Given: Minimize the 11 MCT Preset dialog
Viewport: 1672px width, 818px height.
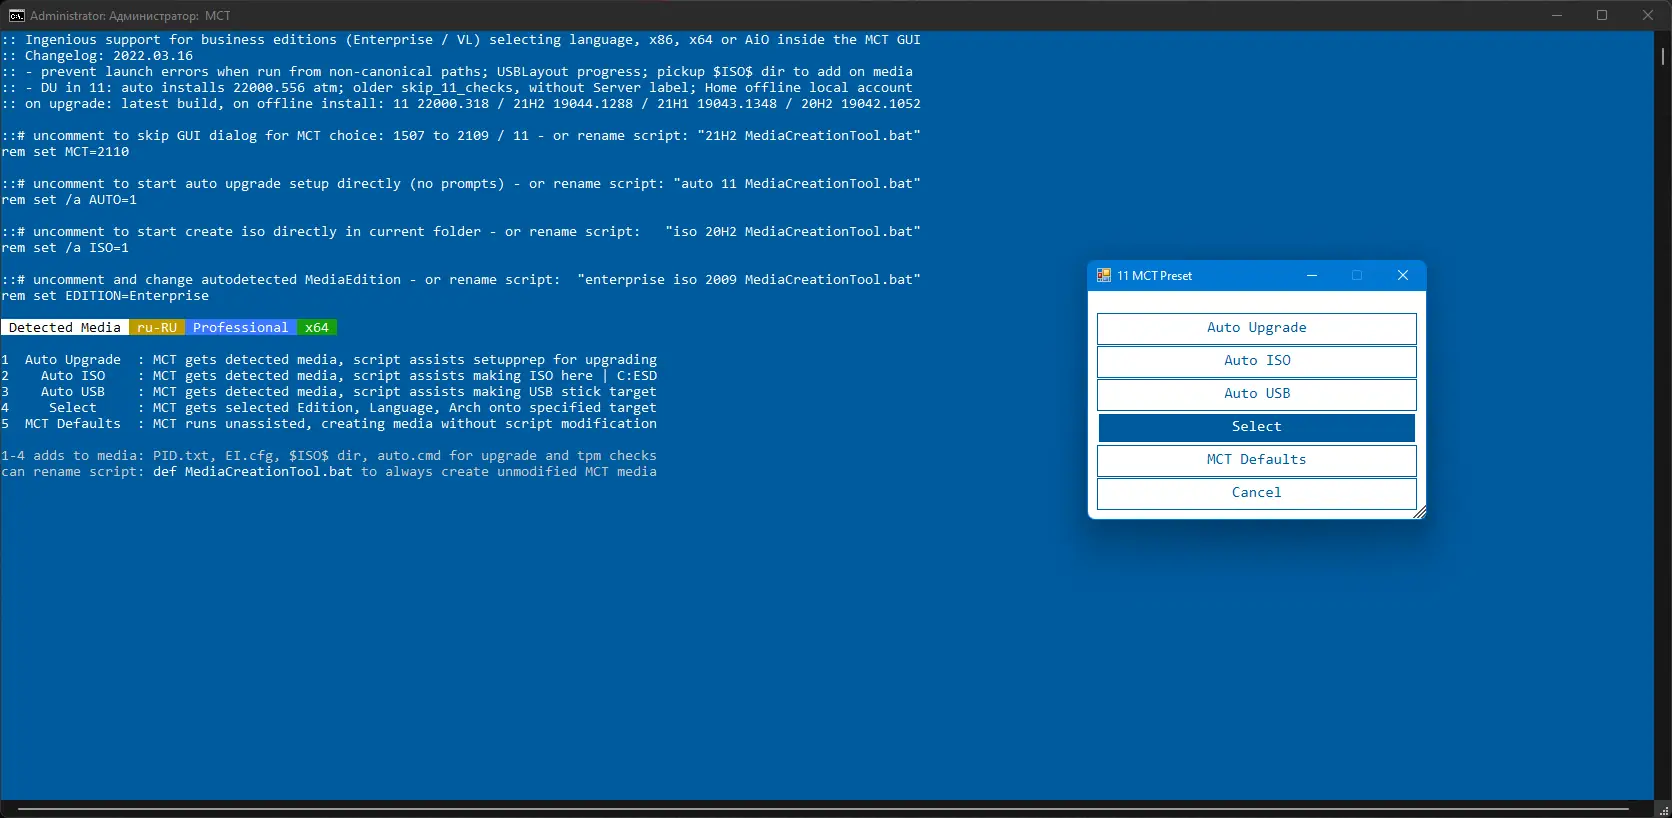Looking at the screenshot, I should [1312, 276].
